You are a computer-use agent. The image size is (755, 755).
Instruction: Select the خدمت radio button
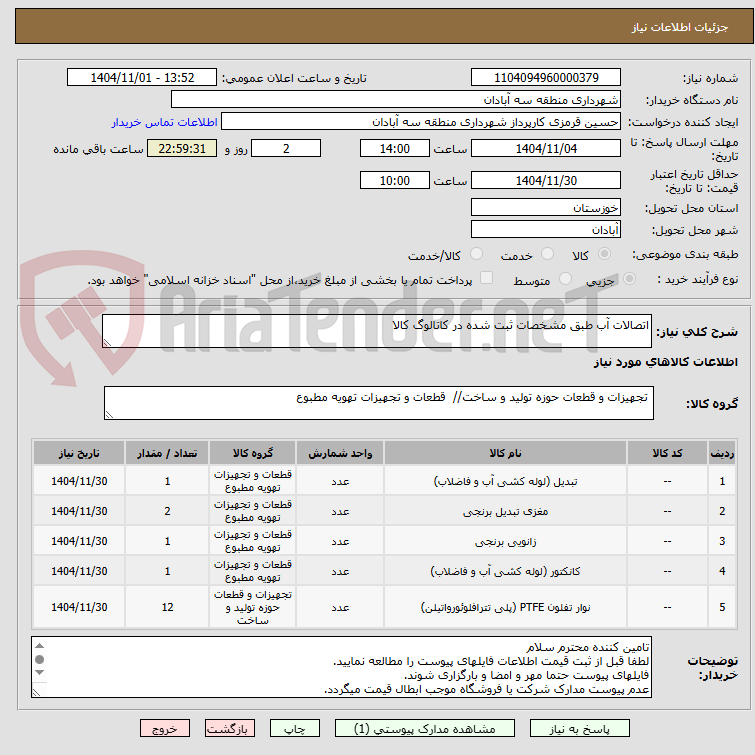tap(547, 254)
